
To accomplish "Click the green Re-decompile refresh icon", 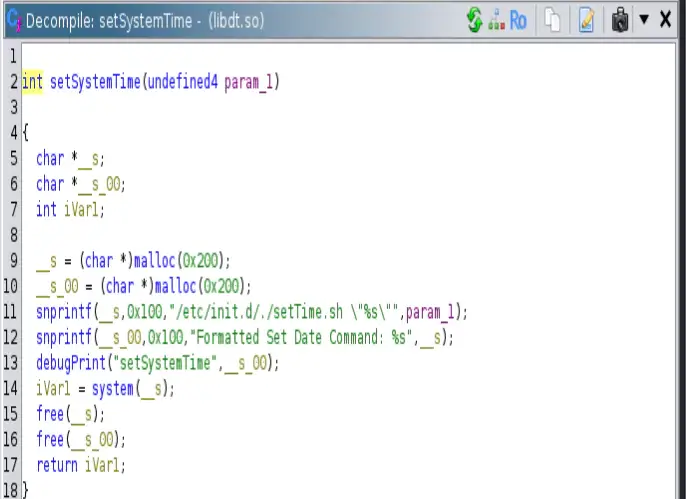I will (x=475, y=20).
